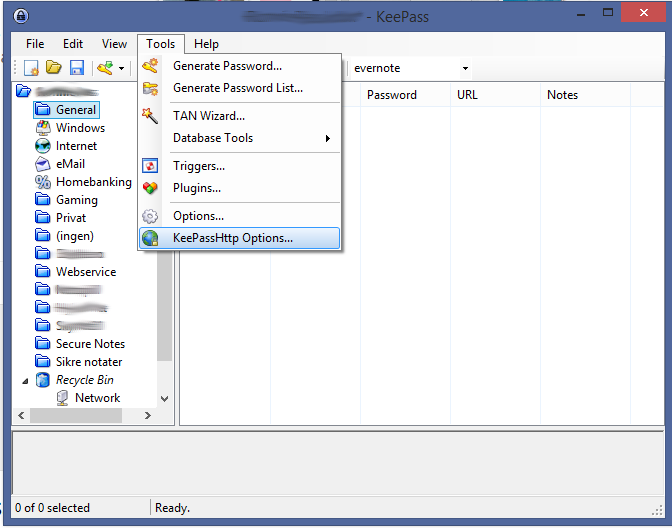Viewport: 672px width, 528px height.
Task: Select the Secure Notes group
Action: (90, 344)
